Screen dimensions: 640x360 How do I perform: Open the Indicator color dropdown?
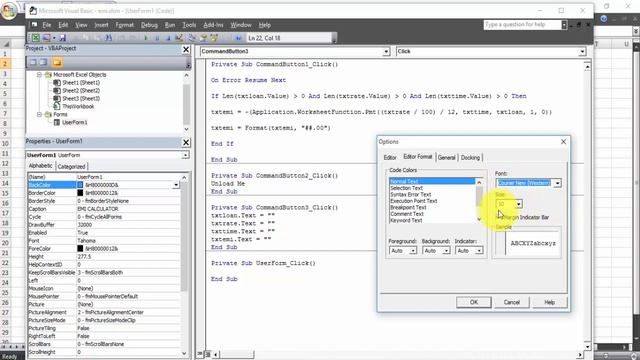pos(479,251)
